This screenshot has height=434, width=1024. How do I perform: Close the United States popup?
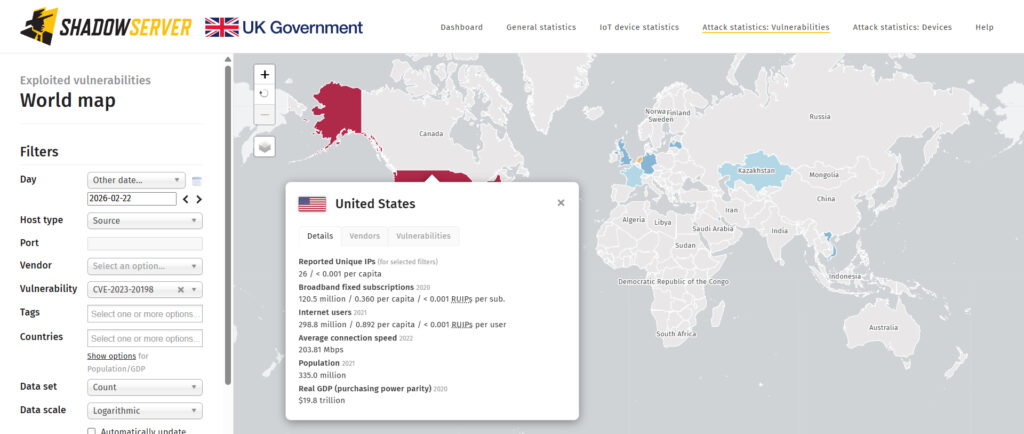pos(561,203)
